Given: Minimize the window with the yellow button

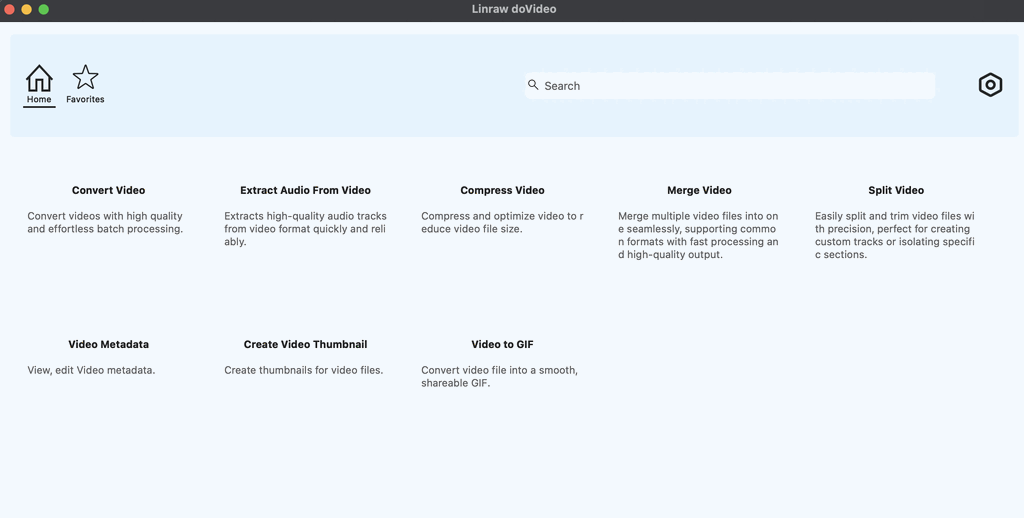Looking at the screenshot, I should (27, 9).
